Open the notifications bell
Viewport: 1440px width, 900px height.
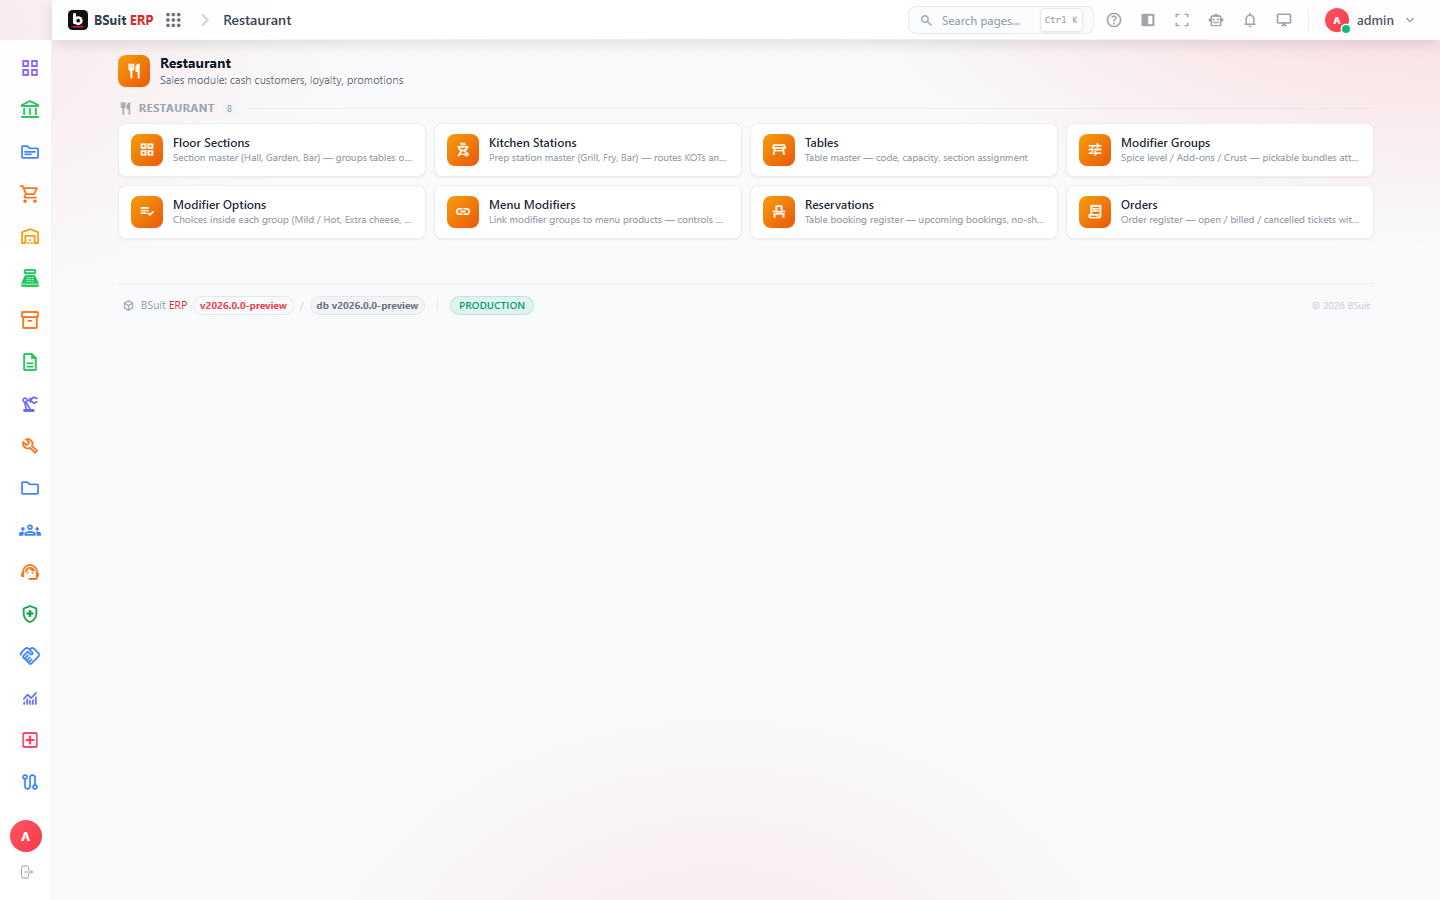pyautogui.click(x=1250, y=20)
